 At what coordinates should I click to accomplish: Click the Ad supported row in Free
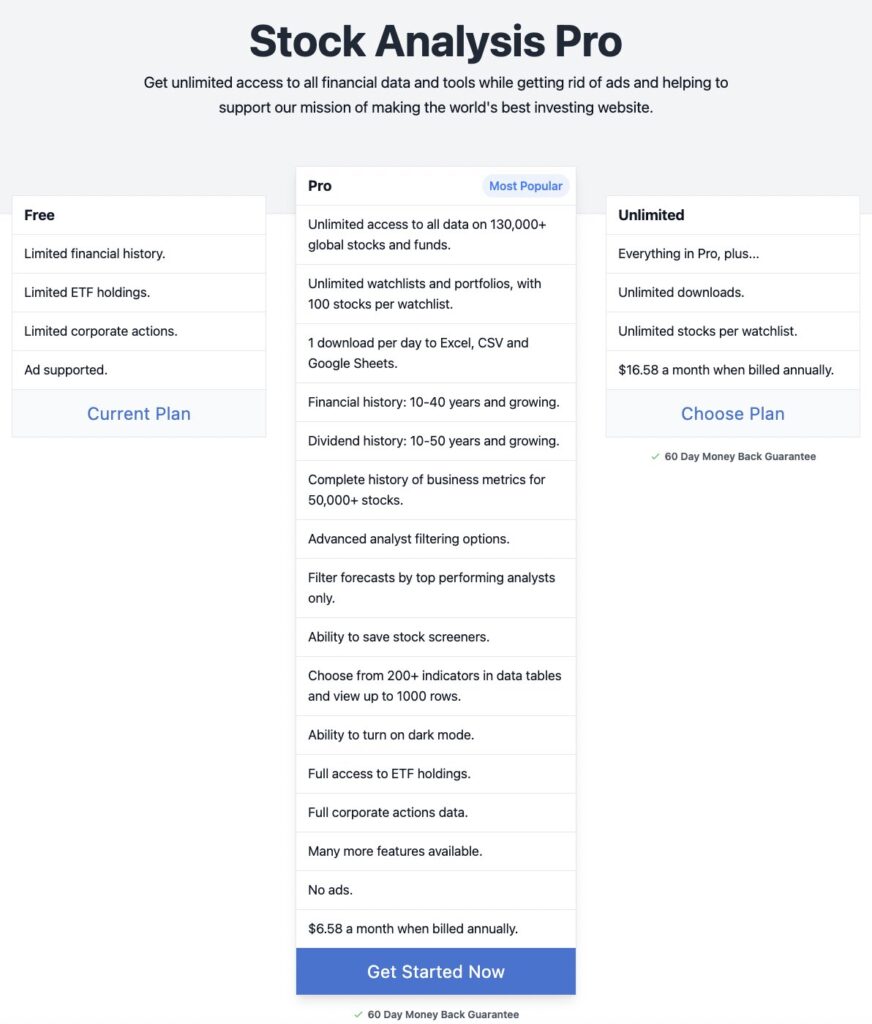(66, 370)
